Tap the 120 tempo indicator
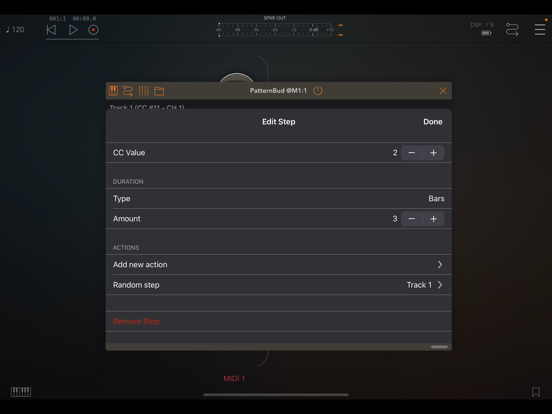552x414 pixels. 15,30
